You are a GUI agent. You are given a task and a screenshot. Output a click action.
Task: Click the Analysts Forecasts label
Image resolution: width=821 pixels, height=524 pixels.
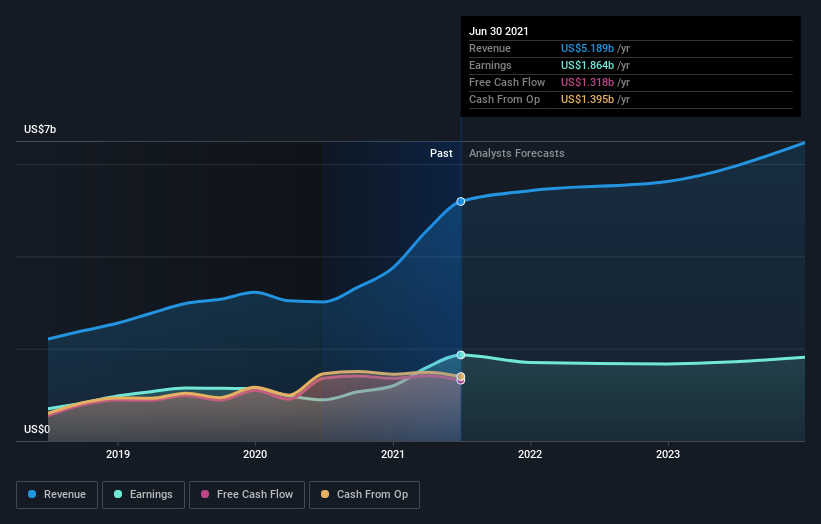coord(516,153)
